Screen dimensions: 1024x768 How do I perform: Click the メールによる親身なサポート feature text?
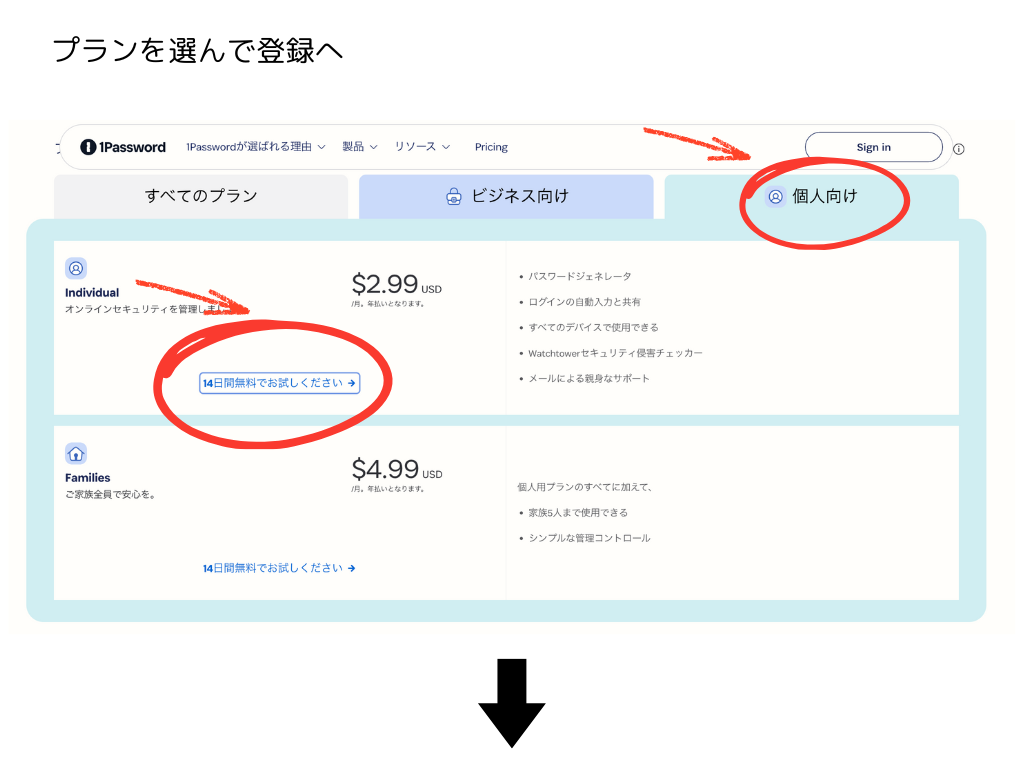(x=589, y=379)
